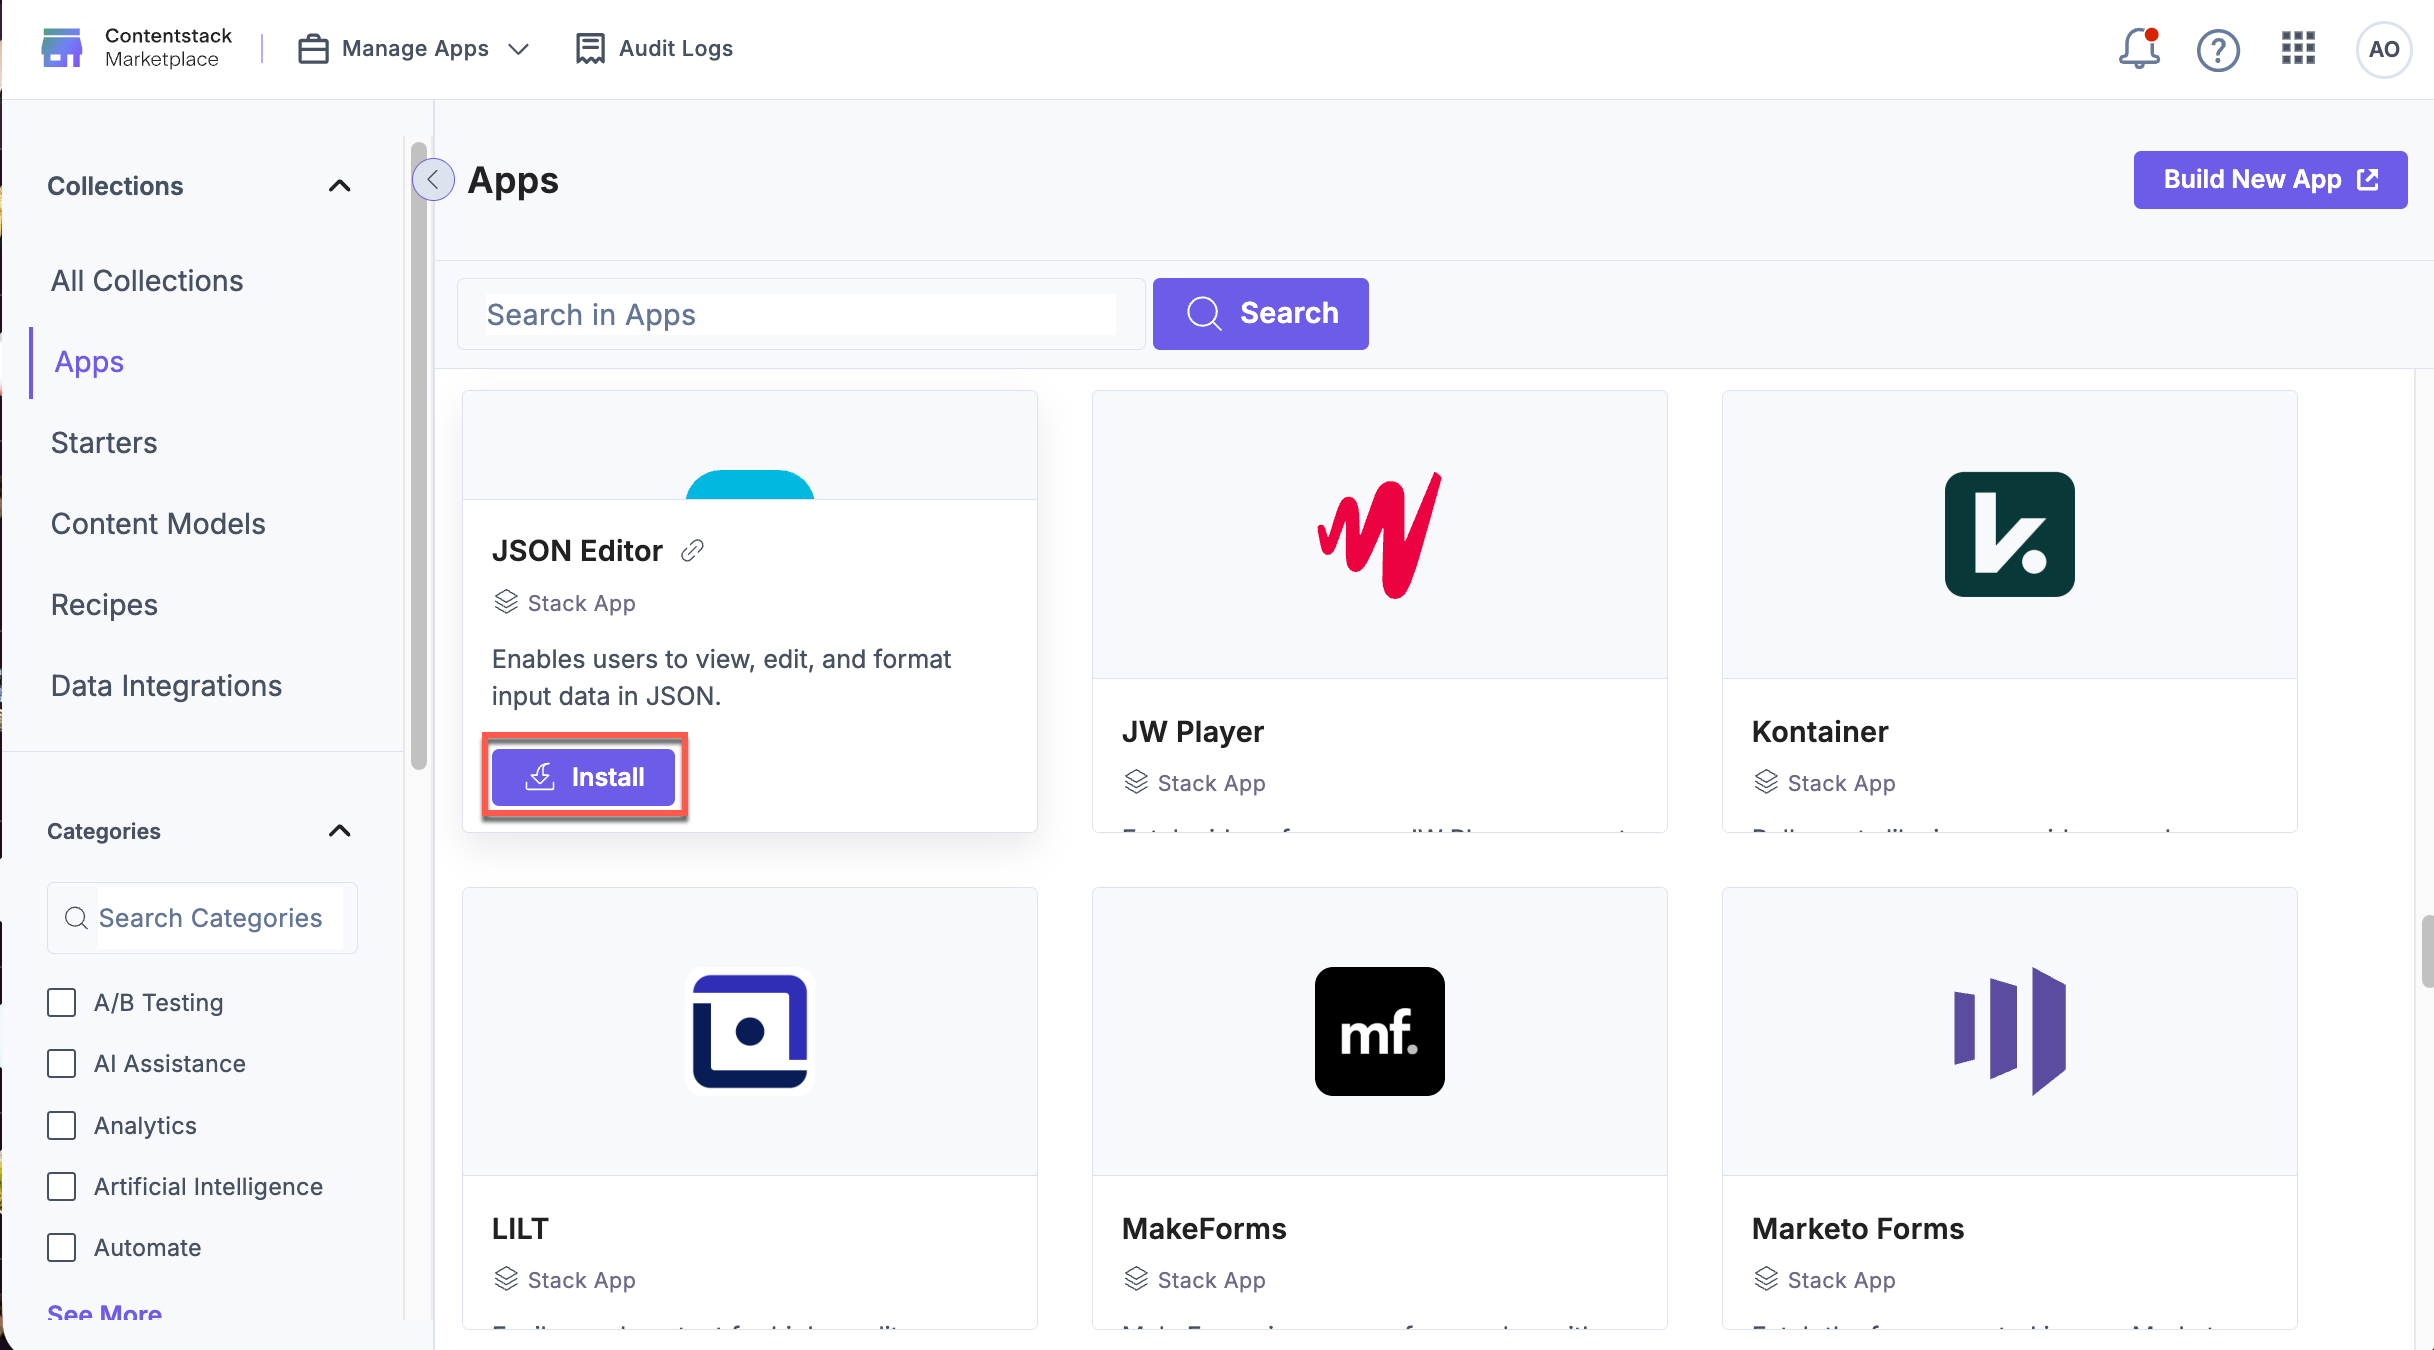This screenshot has height=1350, width=2434.
Task: Click the Stack App icon under MakeForms
Action: [1136, 1279]
